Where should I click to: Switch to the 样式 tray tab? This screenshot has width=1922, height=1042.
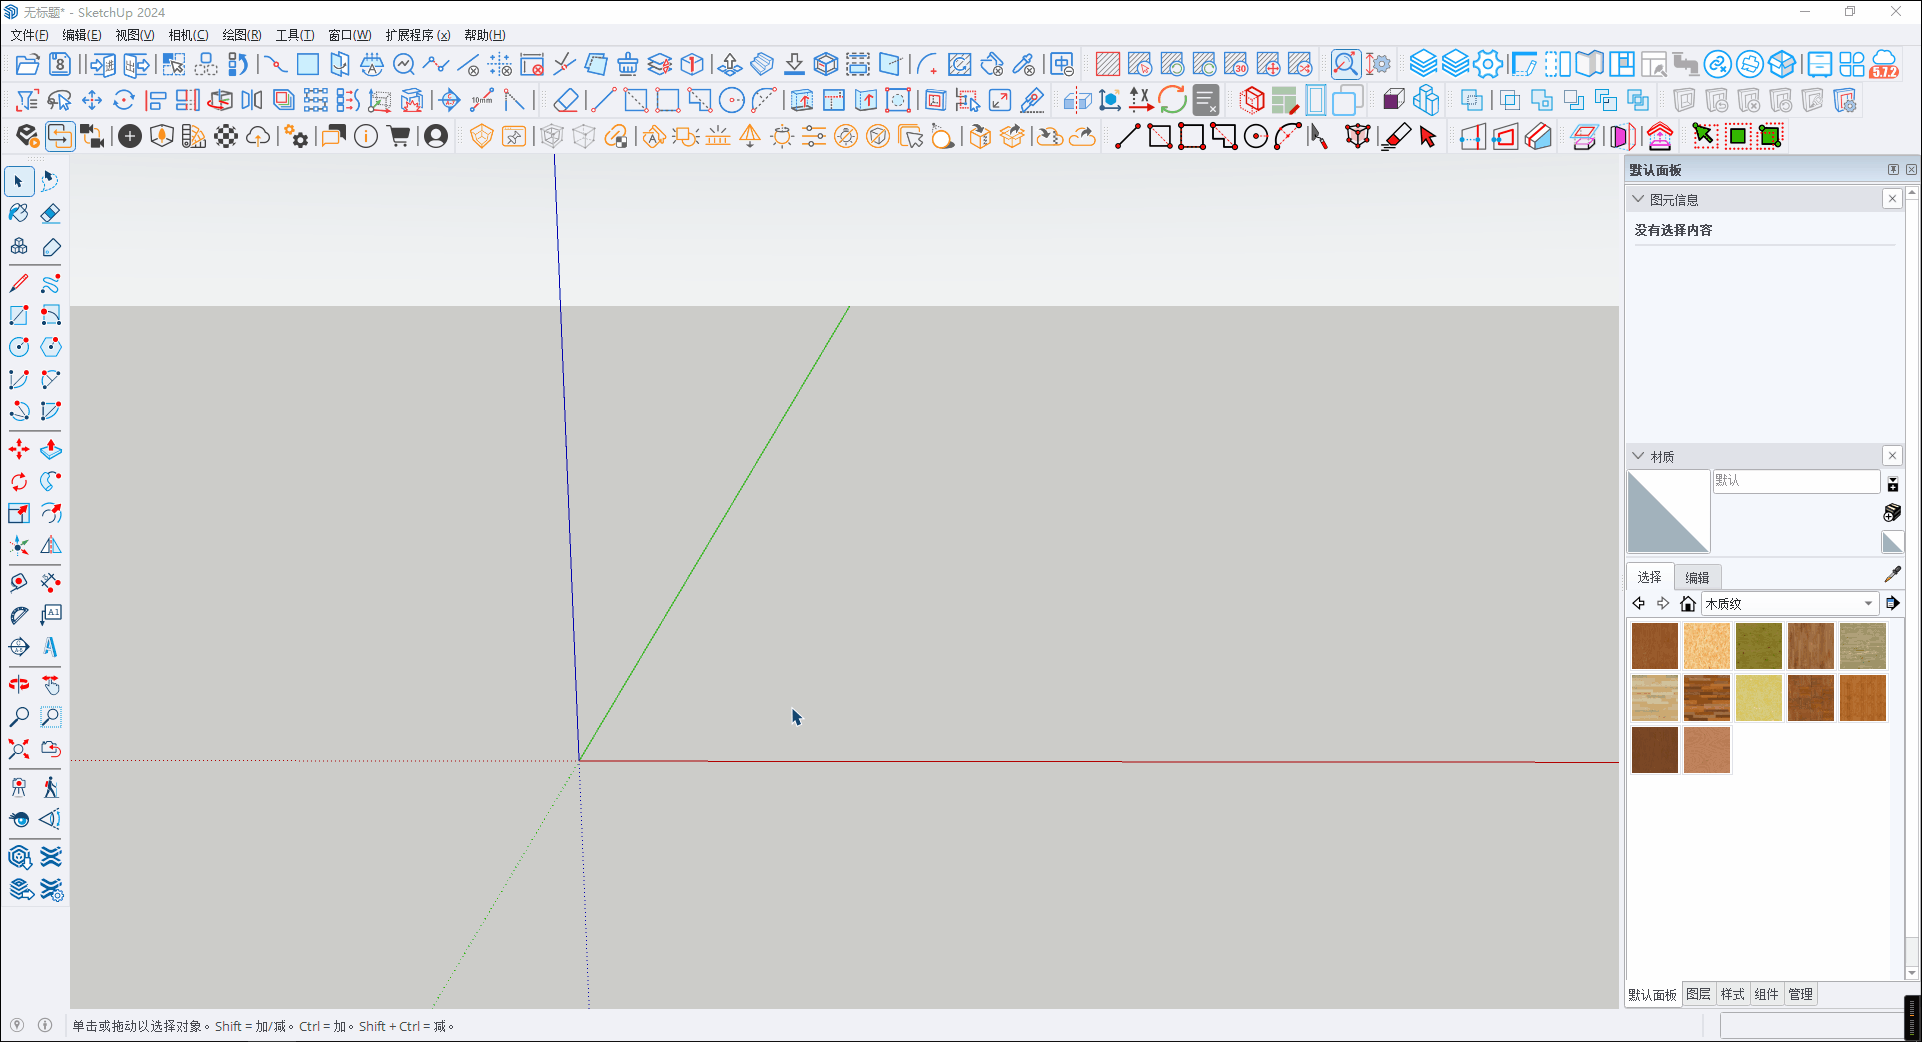(1732, 994)
